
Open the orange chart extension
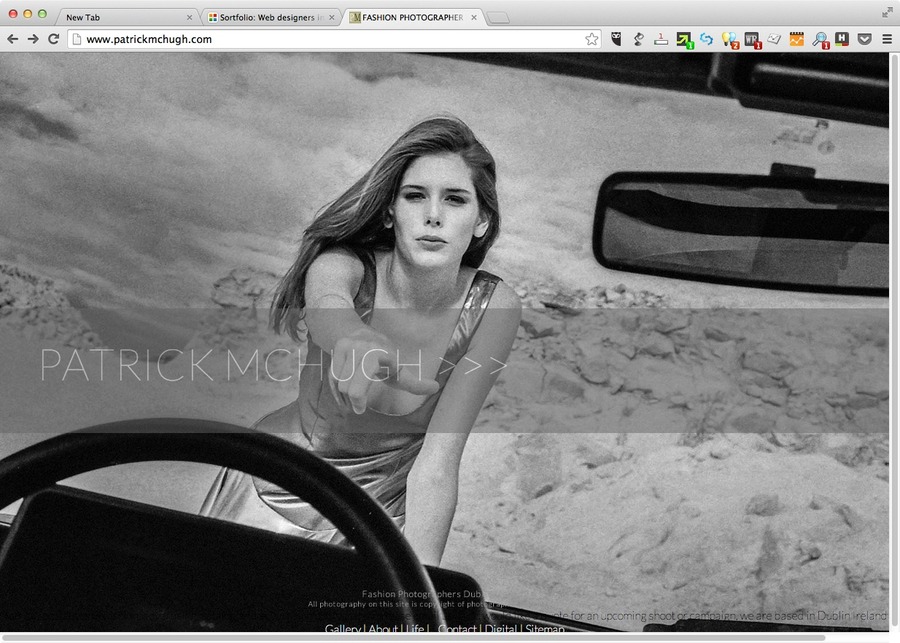(x=797, y=38)
